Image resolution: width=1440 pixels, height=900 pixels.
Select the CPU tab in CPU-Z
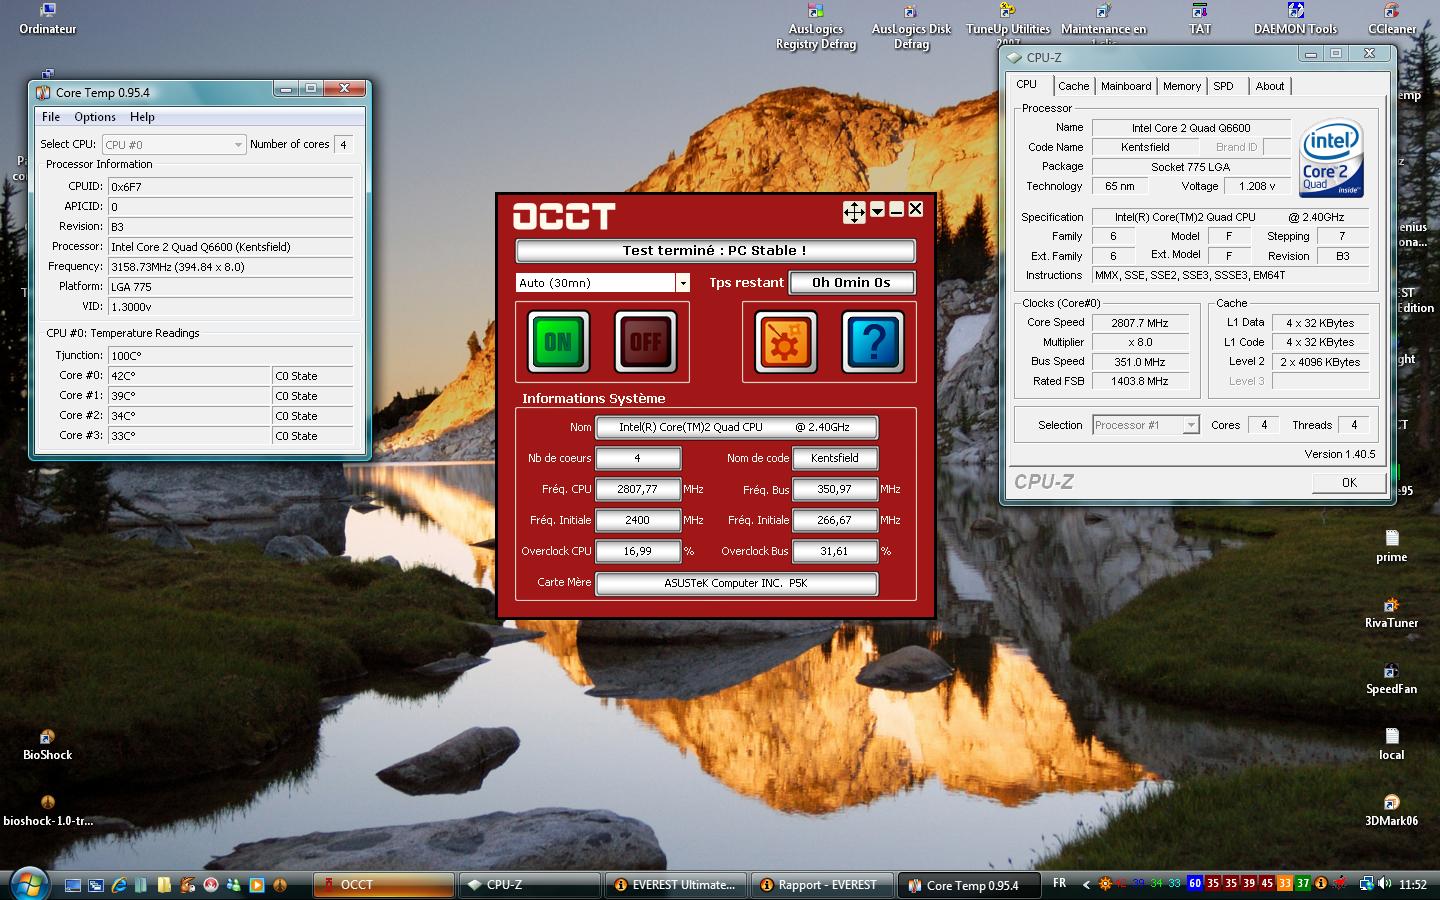[1027, 85]
